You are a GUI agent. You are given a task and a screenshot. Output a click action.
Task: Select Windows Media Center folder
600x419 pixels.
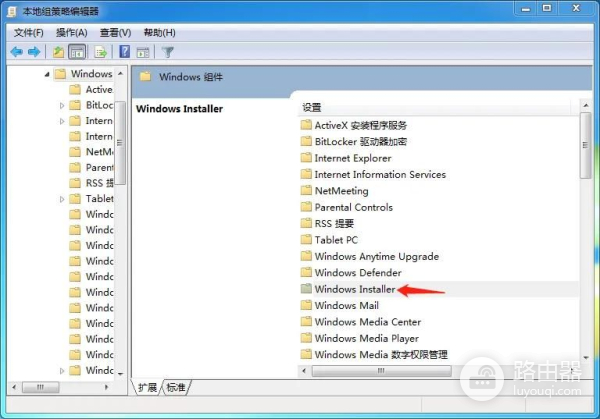pyautogui.click(x=361, y=322)
